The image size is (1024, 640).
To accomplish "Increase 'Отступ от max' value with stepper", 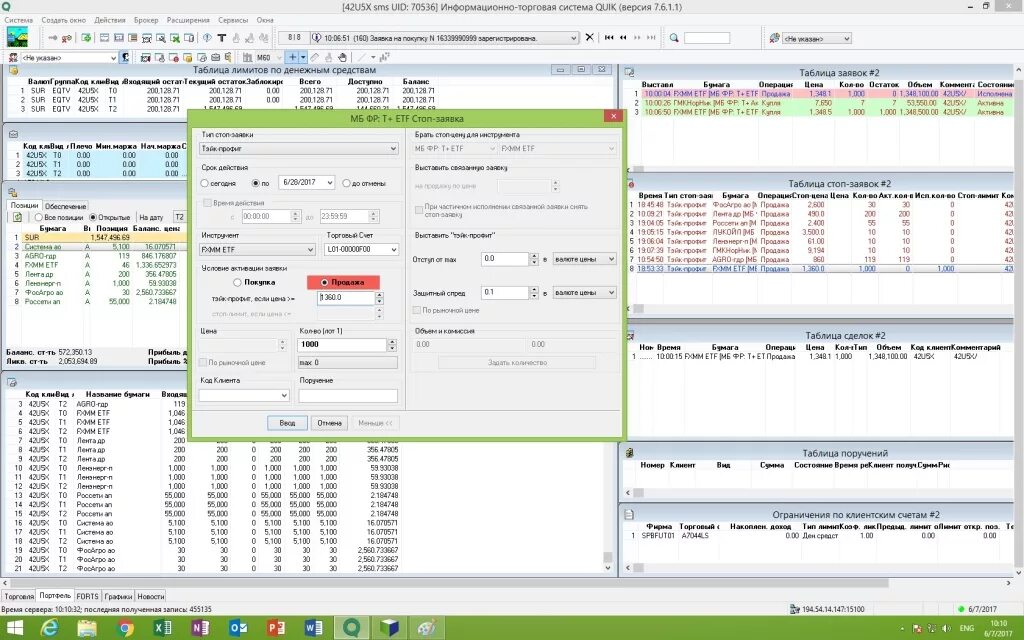I will [534, 255].
